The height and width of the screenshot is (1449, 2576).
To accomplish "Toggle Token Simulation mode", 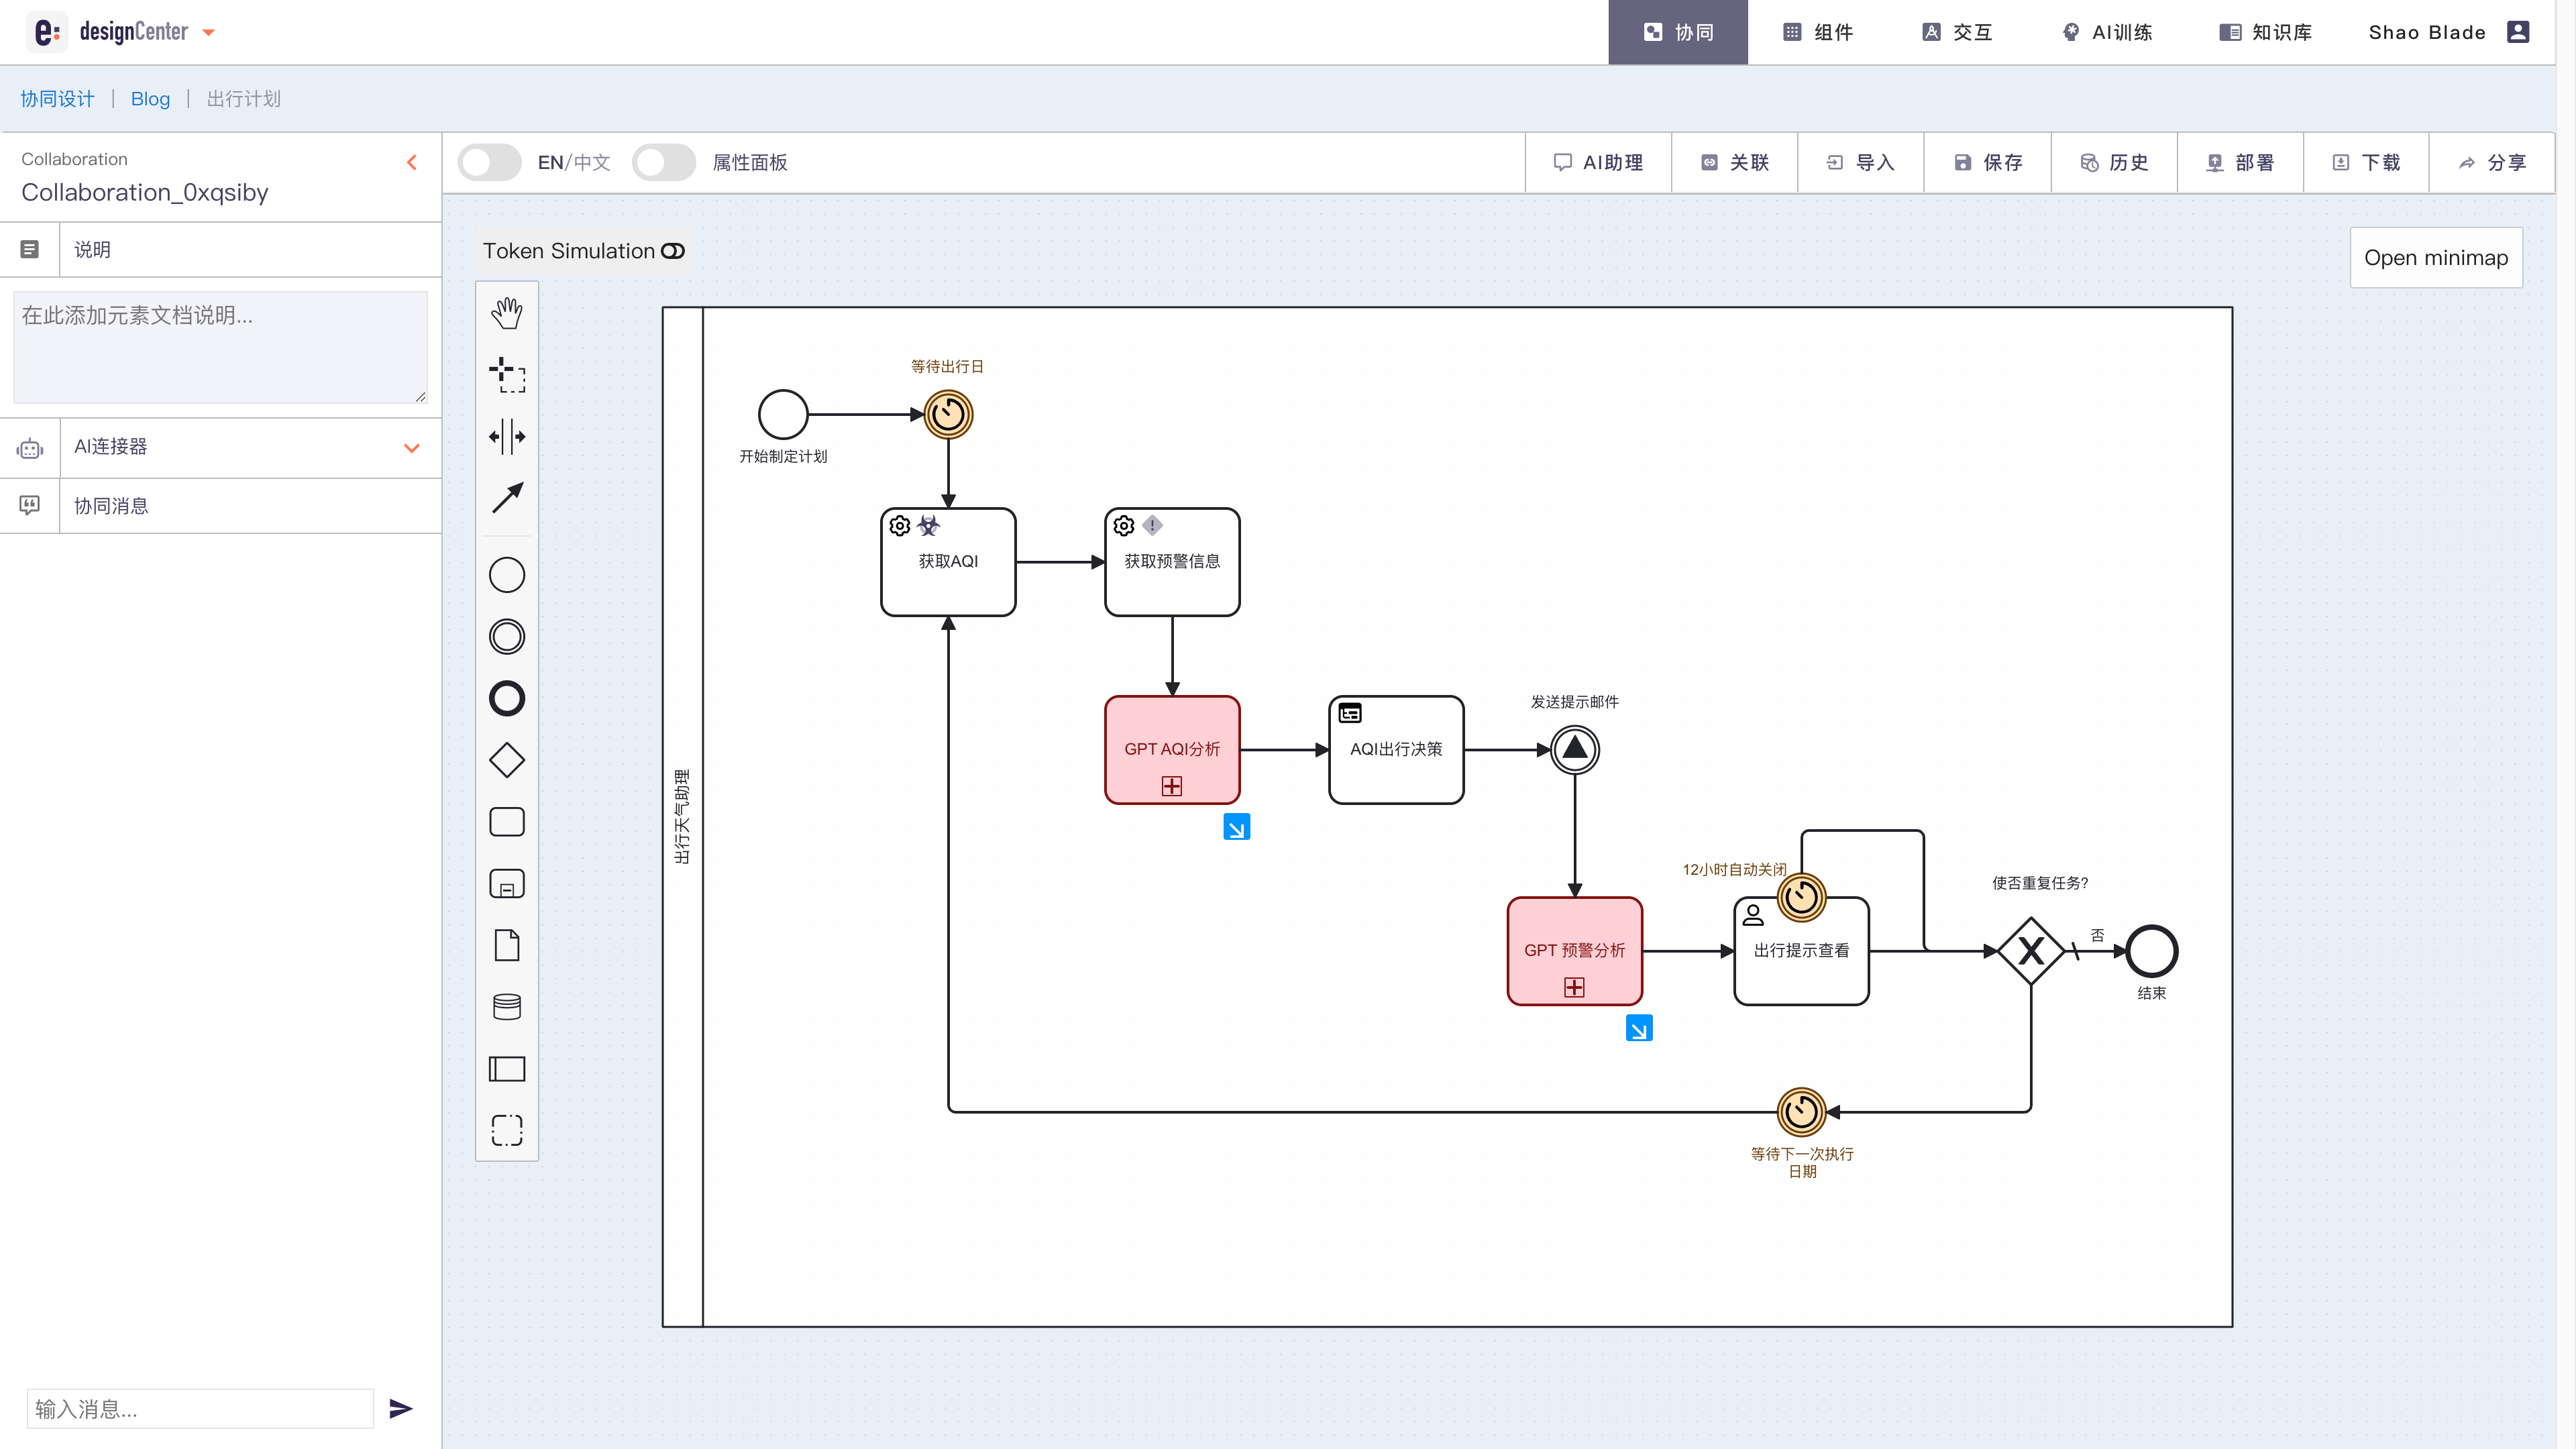I will point(584,251).
